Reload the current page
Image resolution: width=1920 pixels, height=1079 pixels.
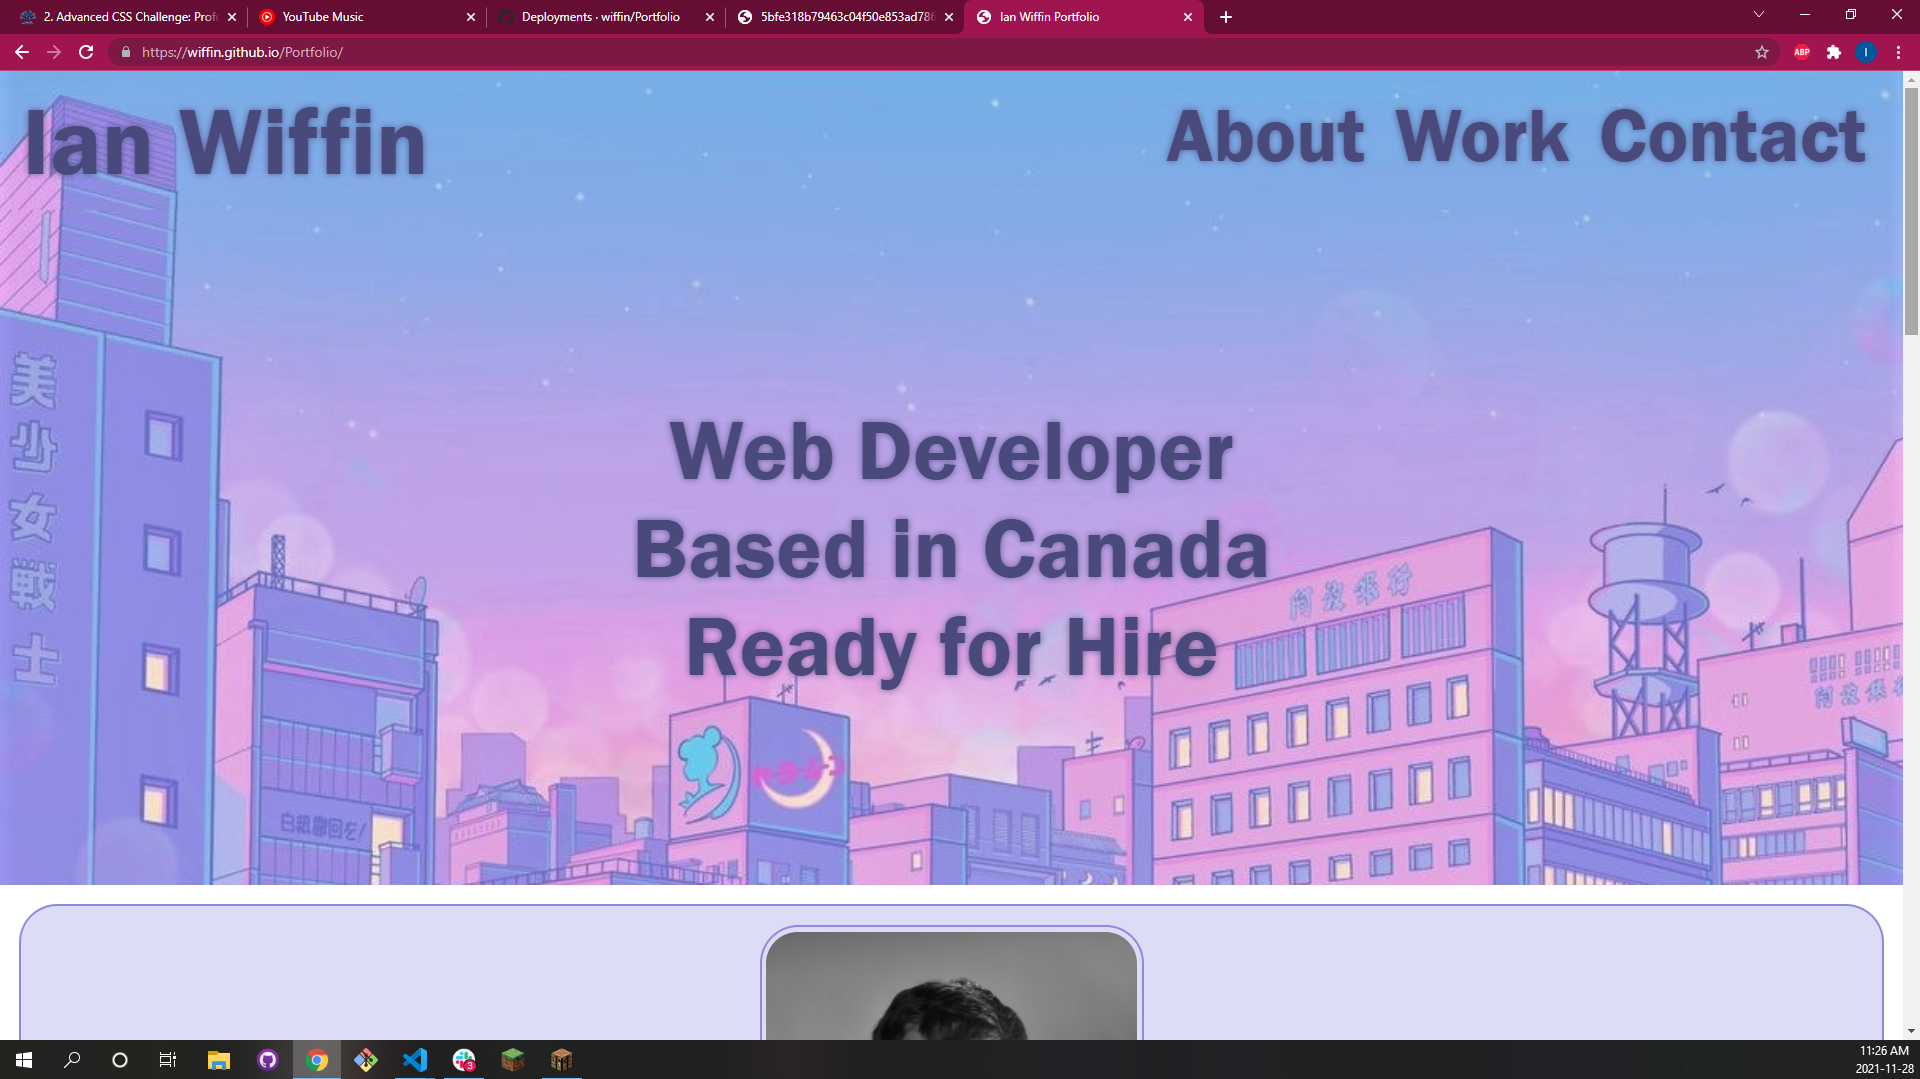click(x=86, y=52)
